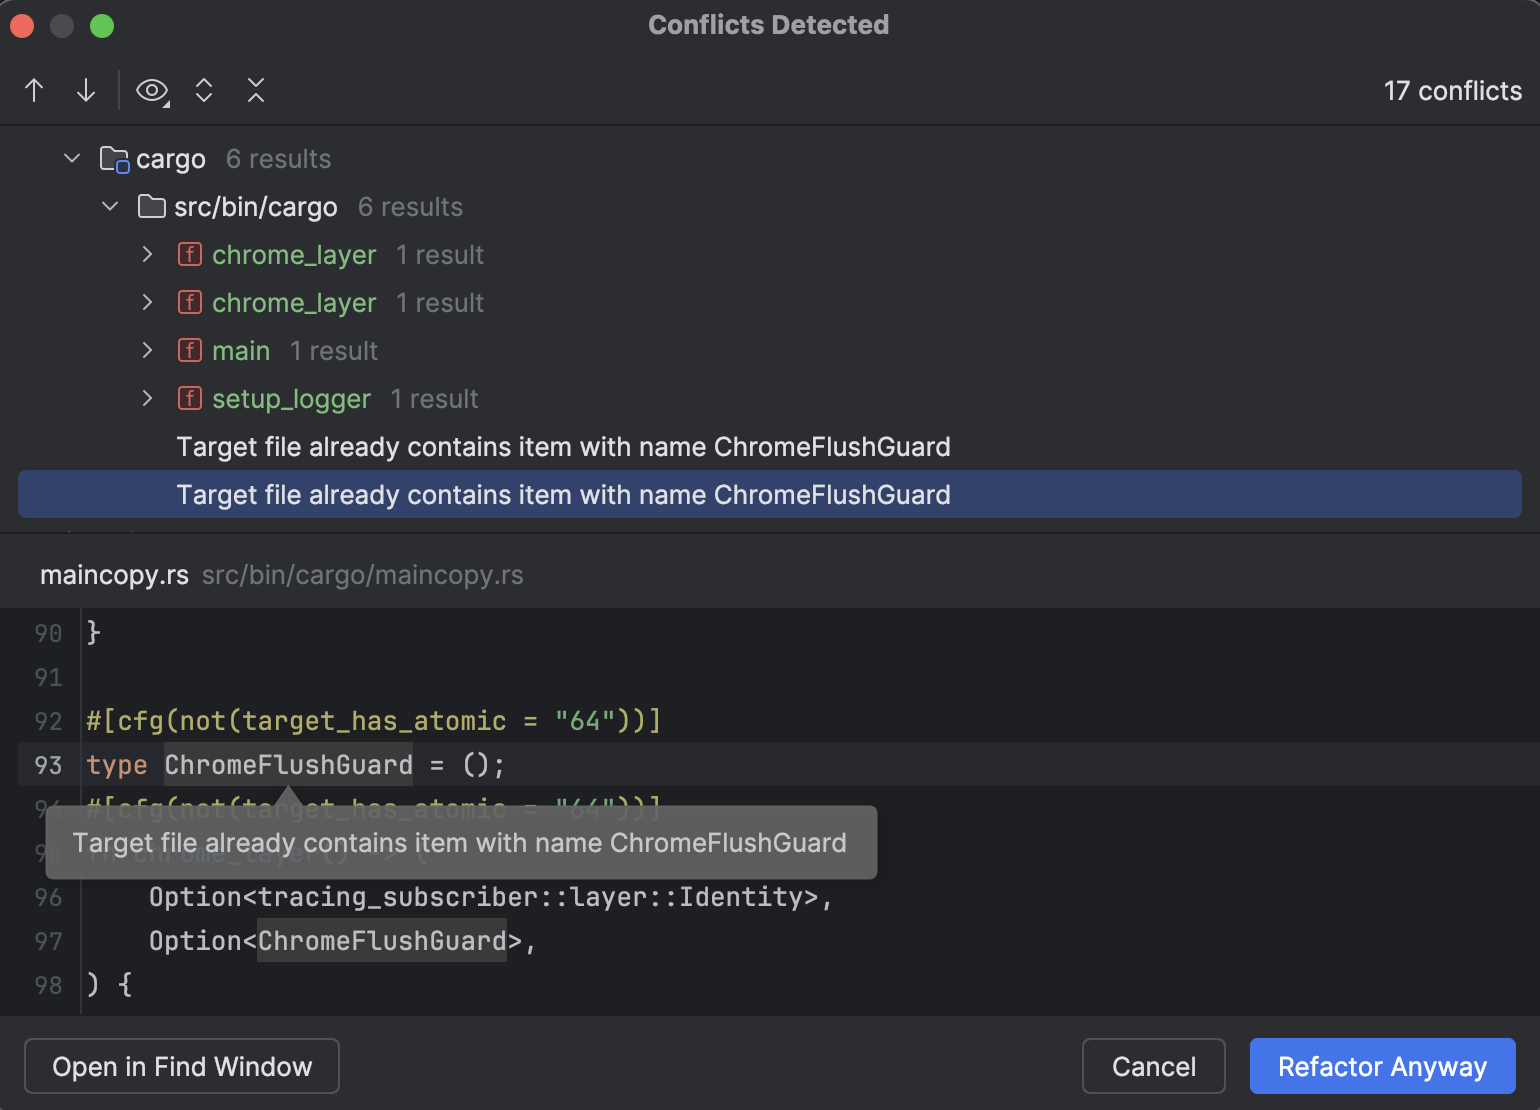This screenshot has width=1540, height=1110.
Task: Click the Cancel button
Action: click(1153, 1066)
